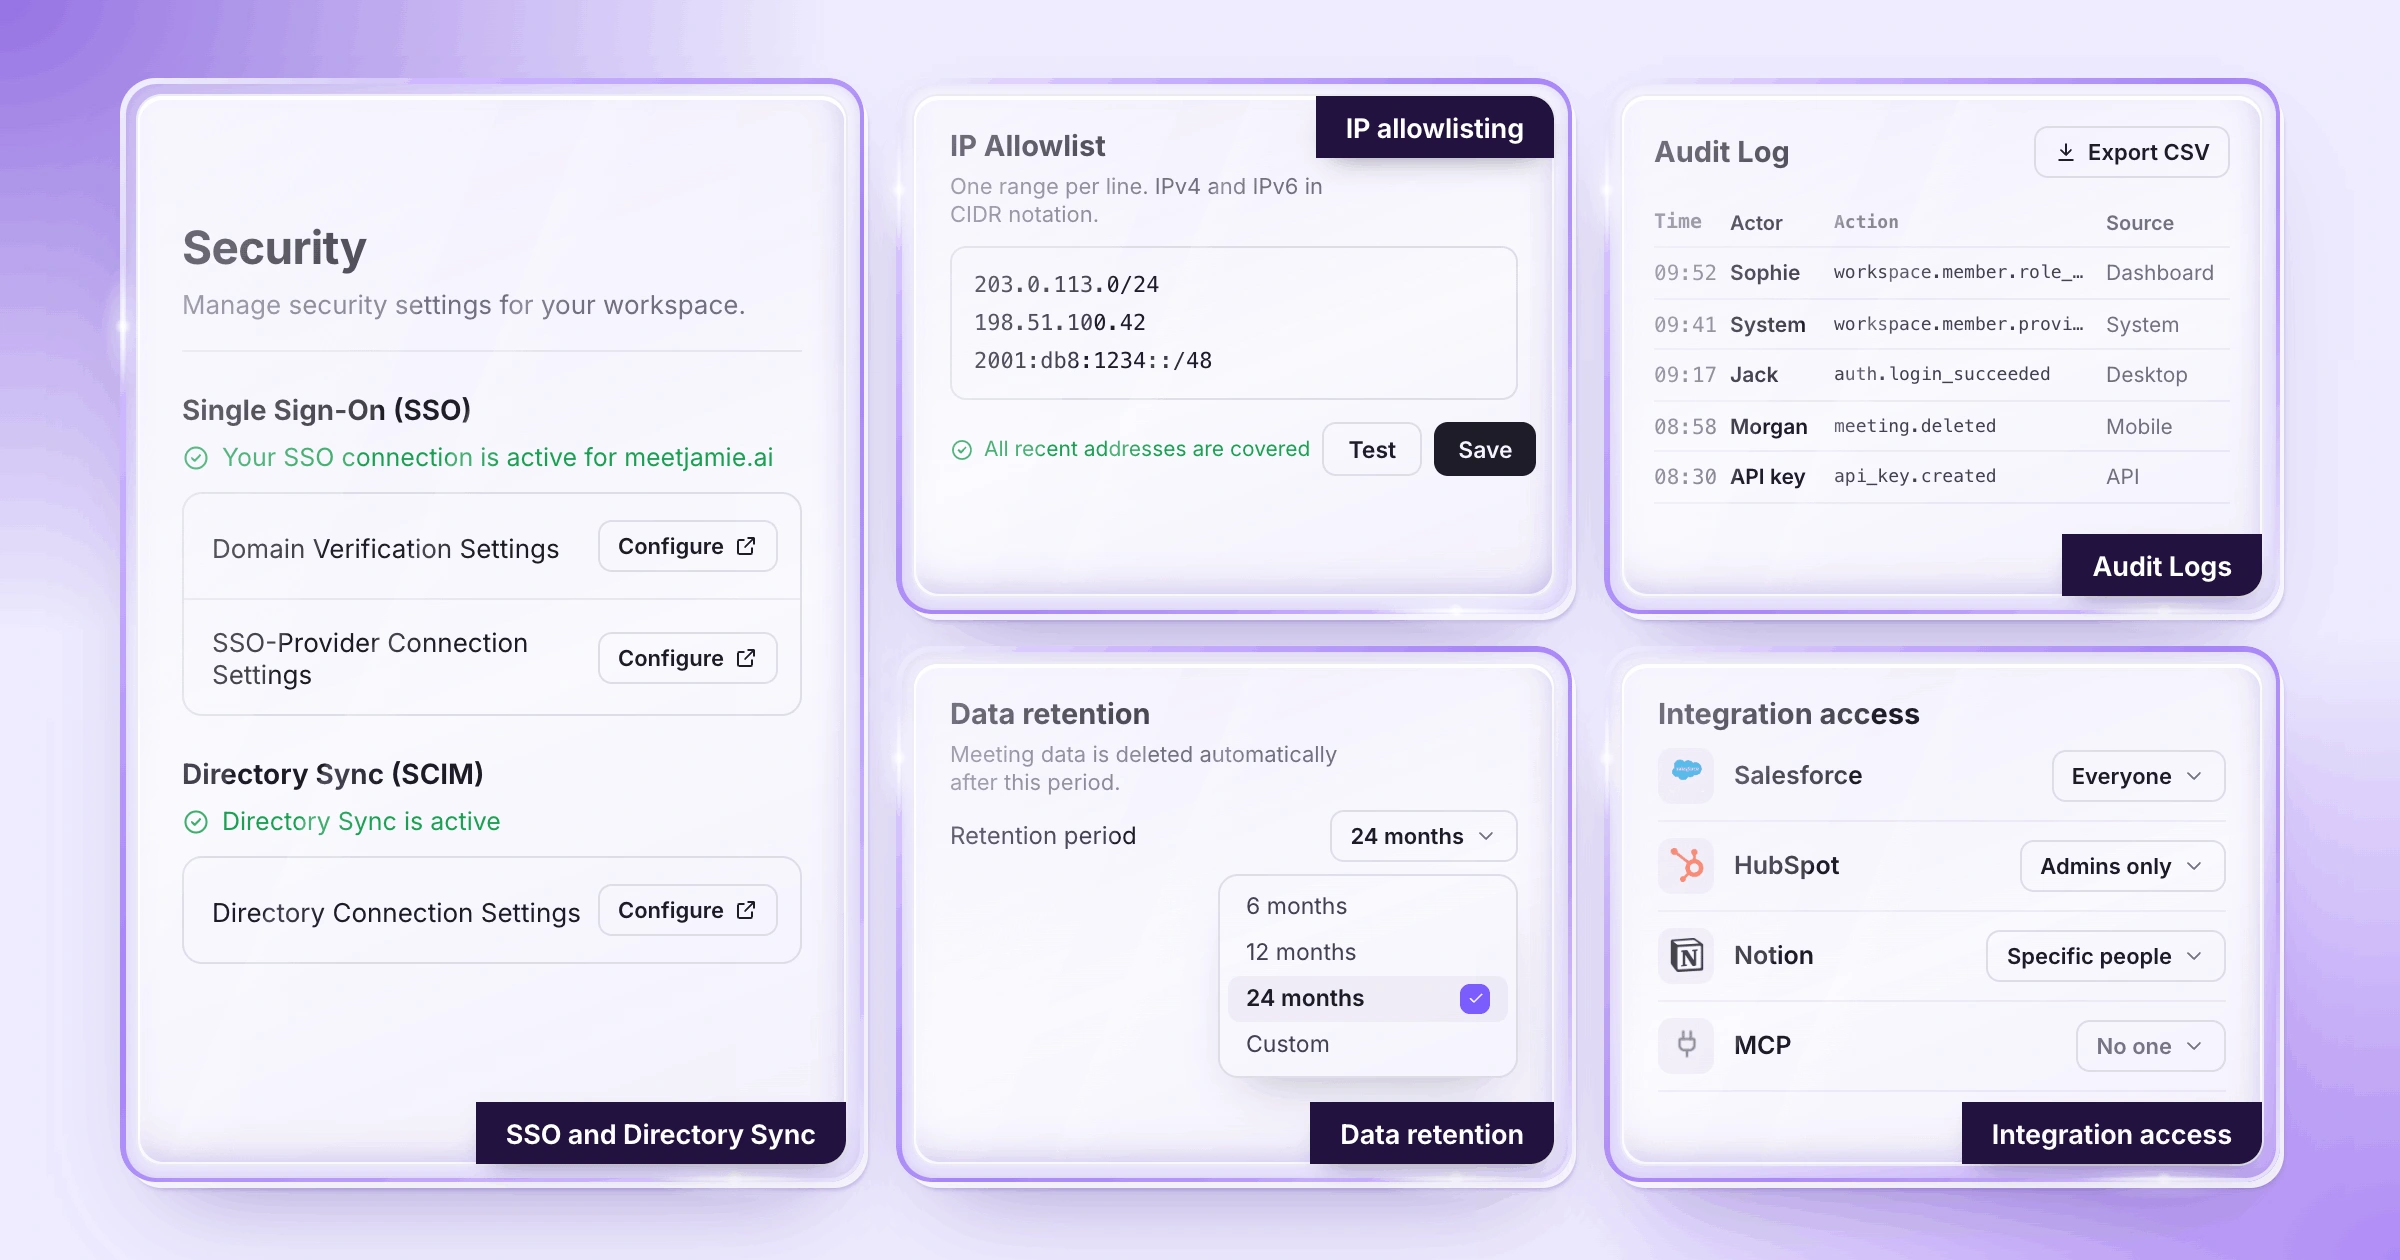Screen dimensions: 2400x1260
Task: Open Salesforce access dropdown set to Everyone
Action: pyautogui.click(x=2138, y=776)
